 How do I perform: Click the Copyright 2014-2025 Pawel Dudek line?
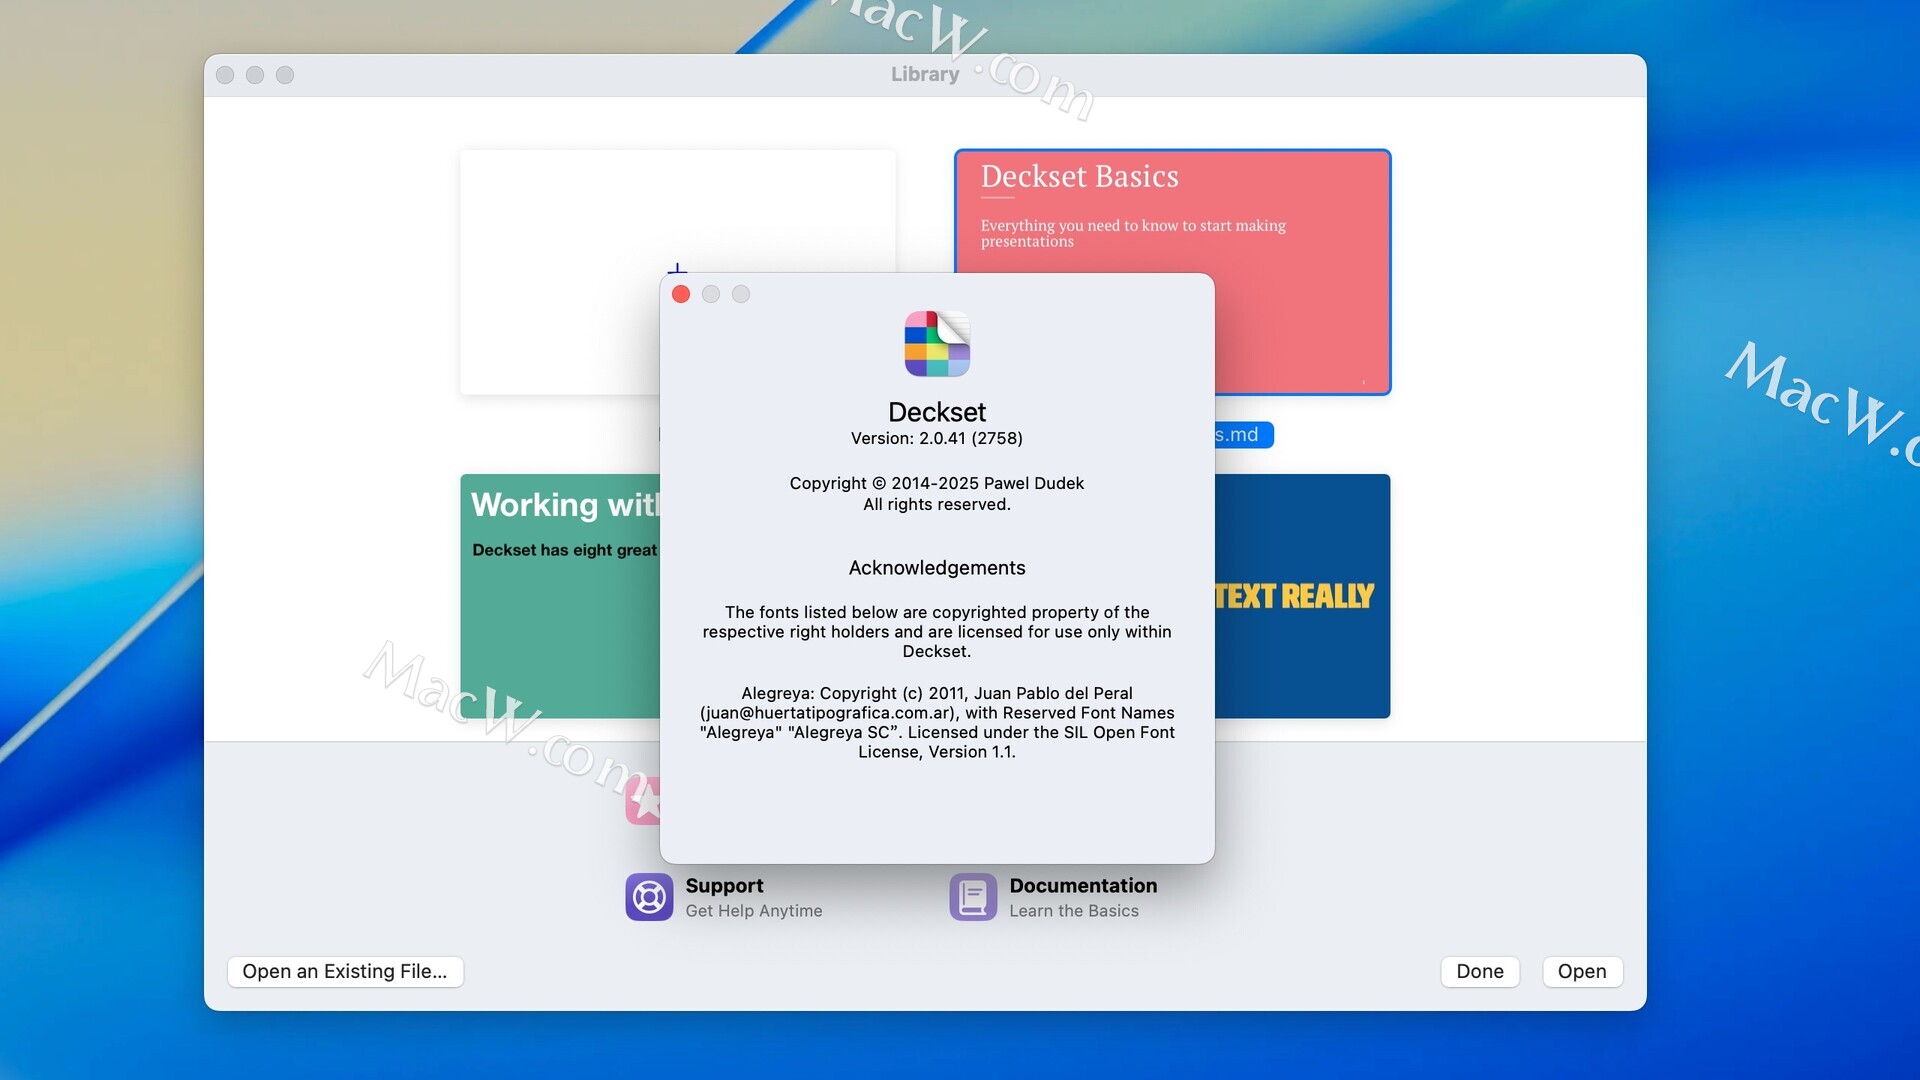(x=937, y=484)
